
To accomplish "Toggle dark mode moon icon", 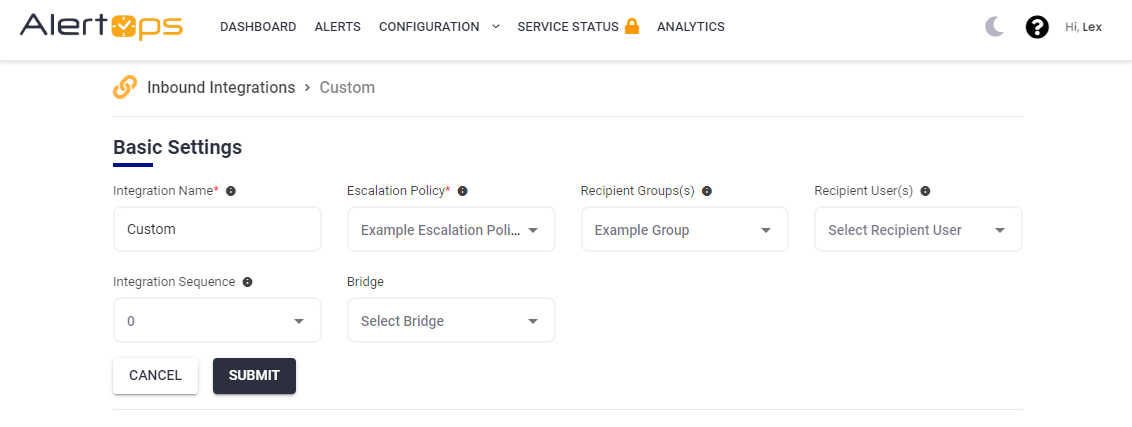I will 994,27.
